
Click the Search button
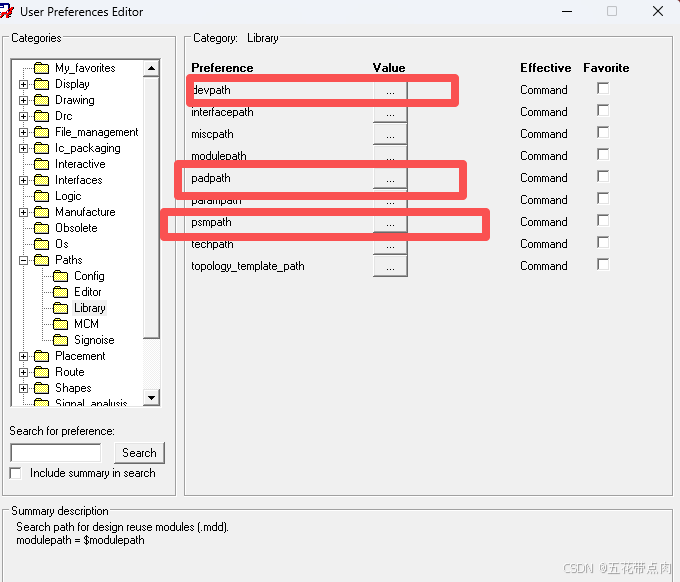(140, 453)
